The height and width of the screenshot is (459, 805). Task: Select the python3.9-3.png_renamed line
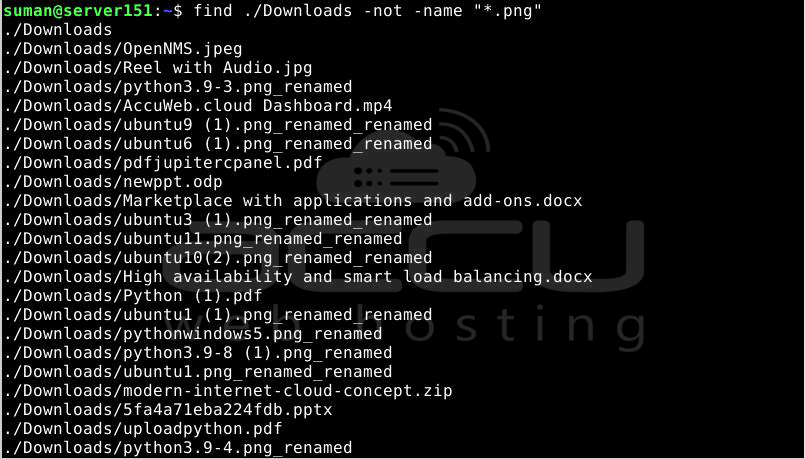[178, 87]
